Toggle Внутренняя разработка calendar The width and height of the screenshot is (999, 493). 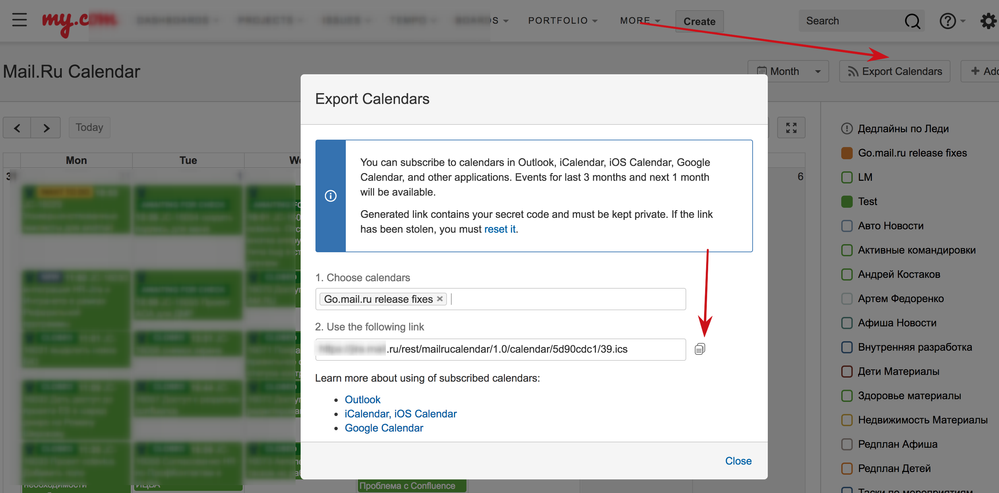847,347
